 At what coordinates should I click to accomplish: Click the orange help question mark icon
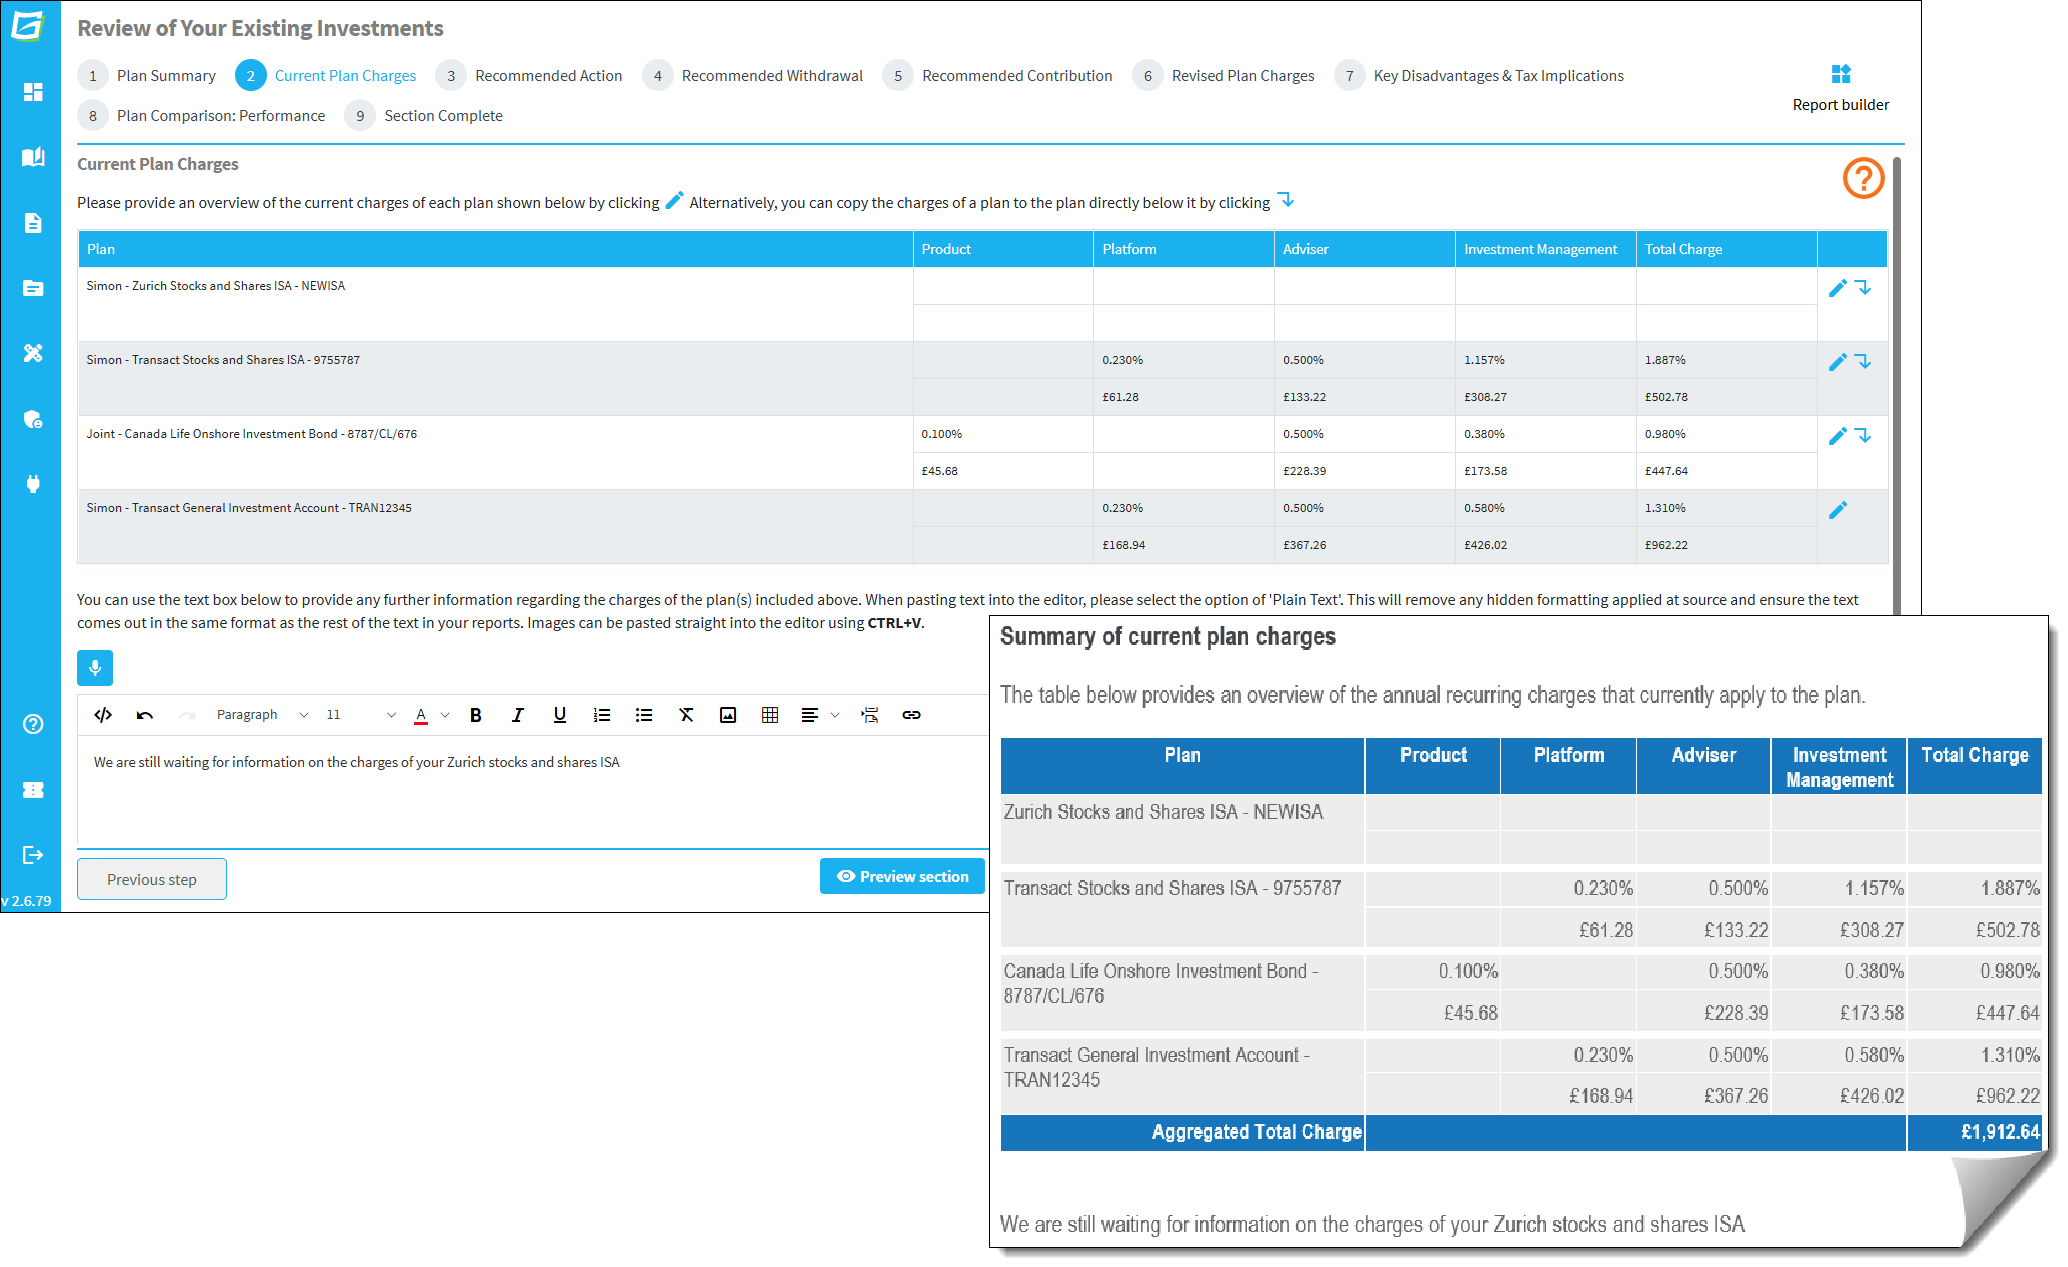point(1863,179)
